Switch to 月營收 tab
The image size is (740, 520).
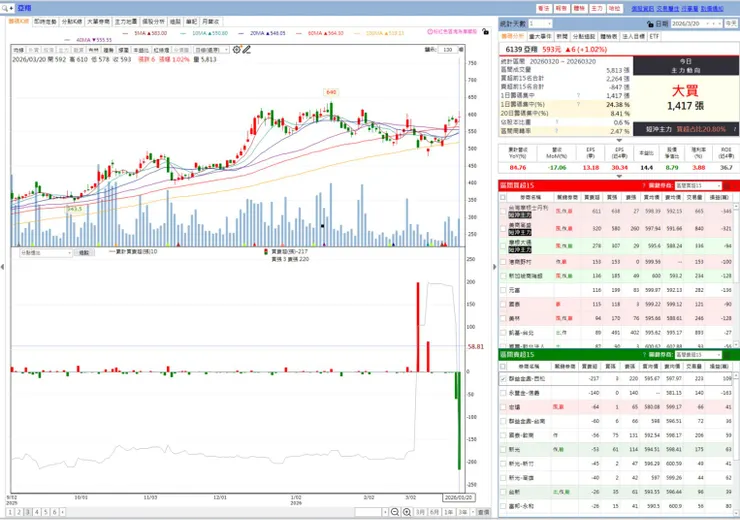pyautogui.click(x=210, y=22)
